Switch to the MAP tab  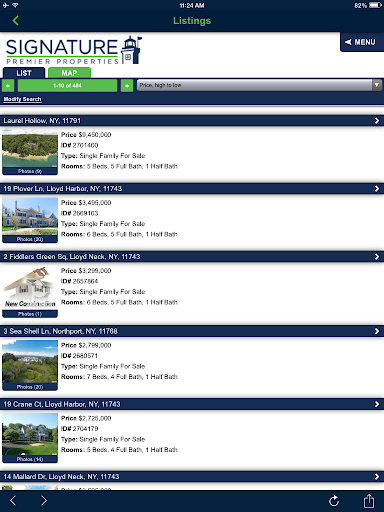[x=69, y=73]
